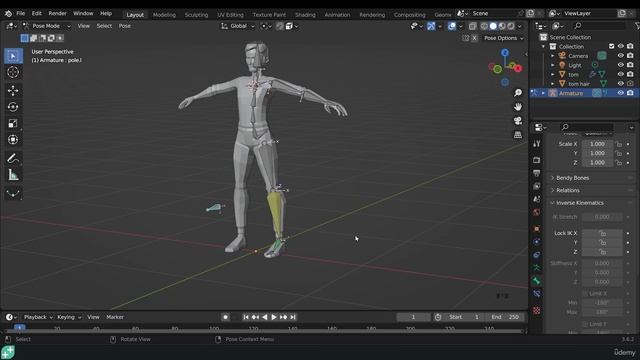Select the Transform tool
640x360 pixels.
pos(13,140)
